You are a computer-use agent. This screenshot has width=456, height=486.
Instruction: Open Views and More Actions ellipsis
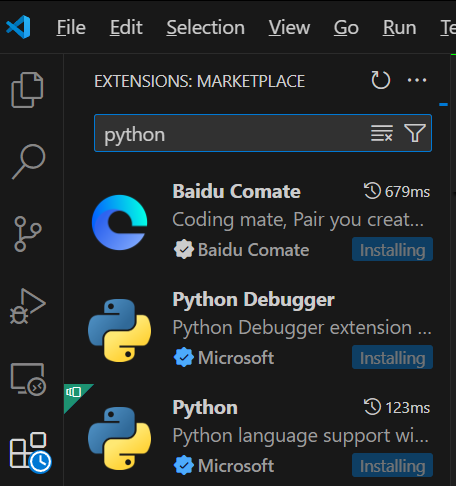pyautogui.click(x=417, y=80)
